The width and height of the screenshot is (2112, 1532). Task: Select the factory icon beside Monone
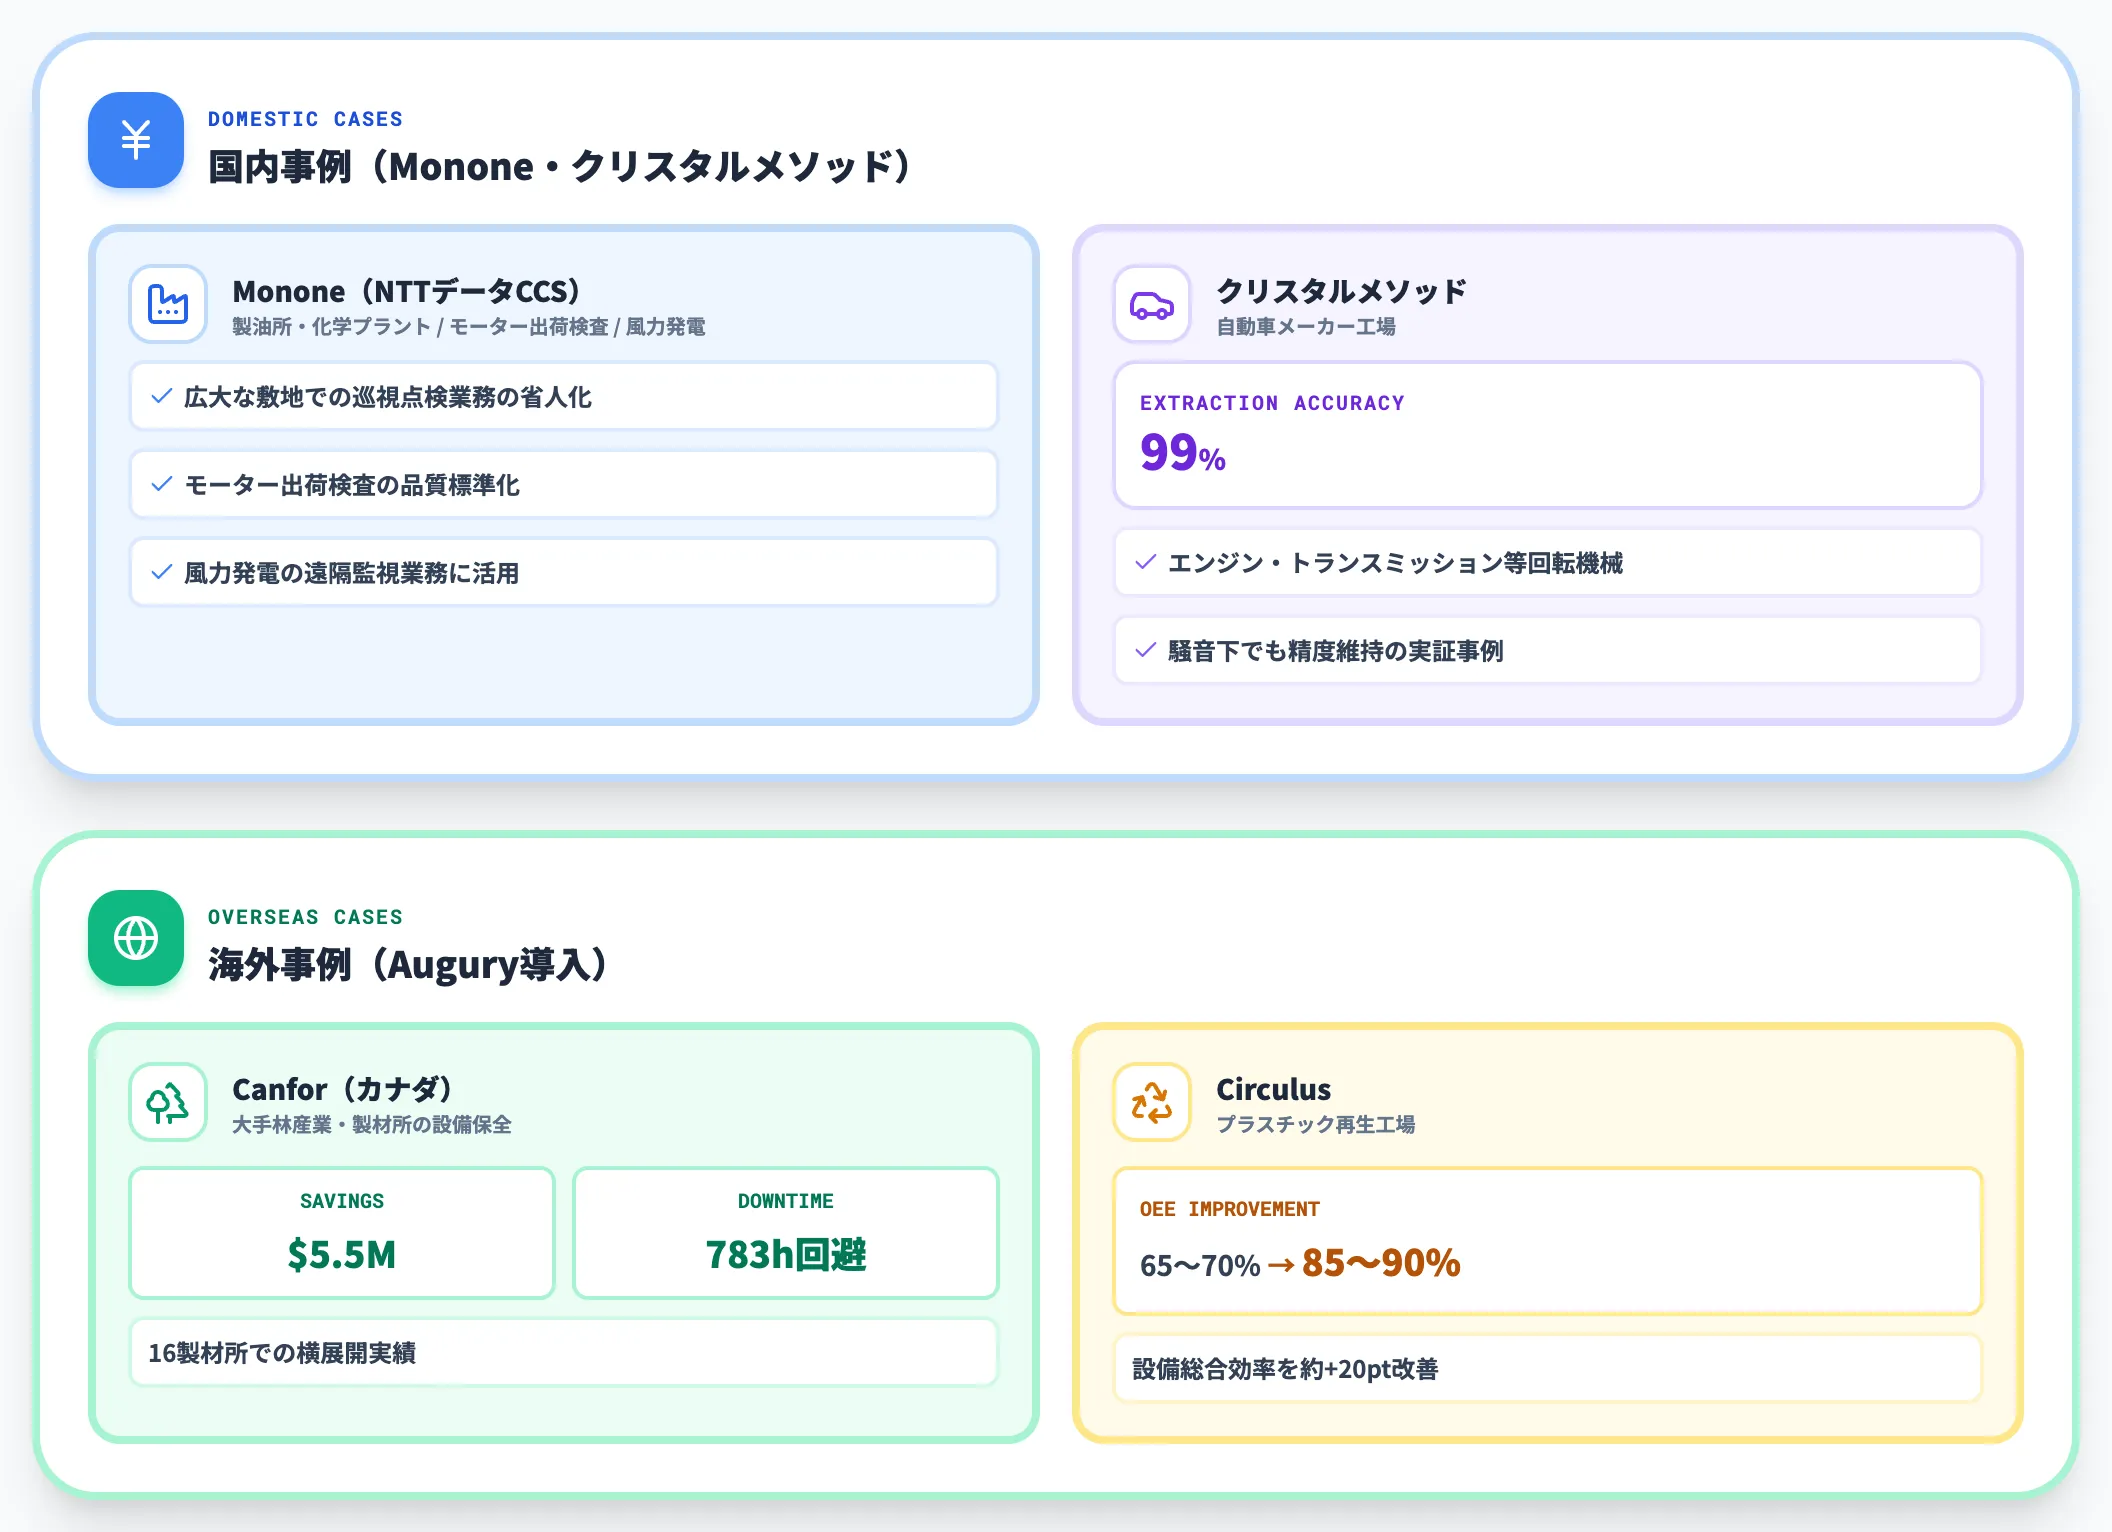pyautogui.click(x=168, y=304)
